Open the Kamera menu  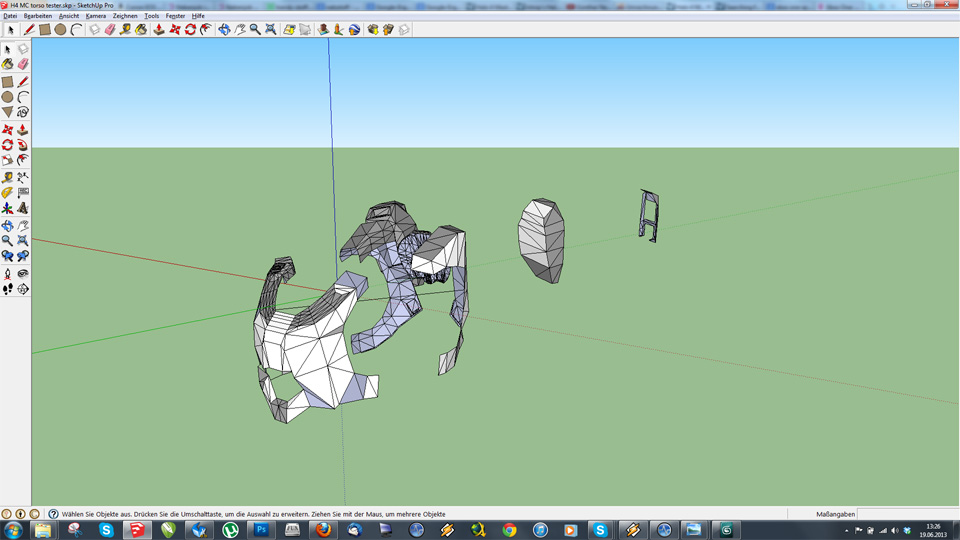(95, 16)
